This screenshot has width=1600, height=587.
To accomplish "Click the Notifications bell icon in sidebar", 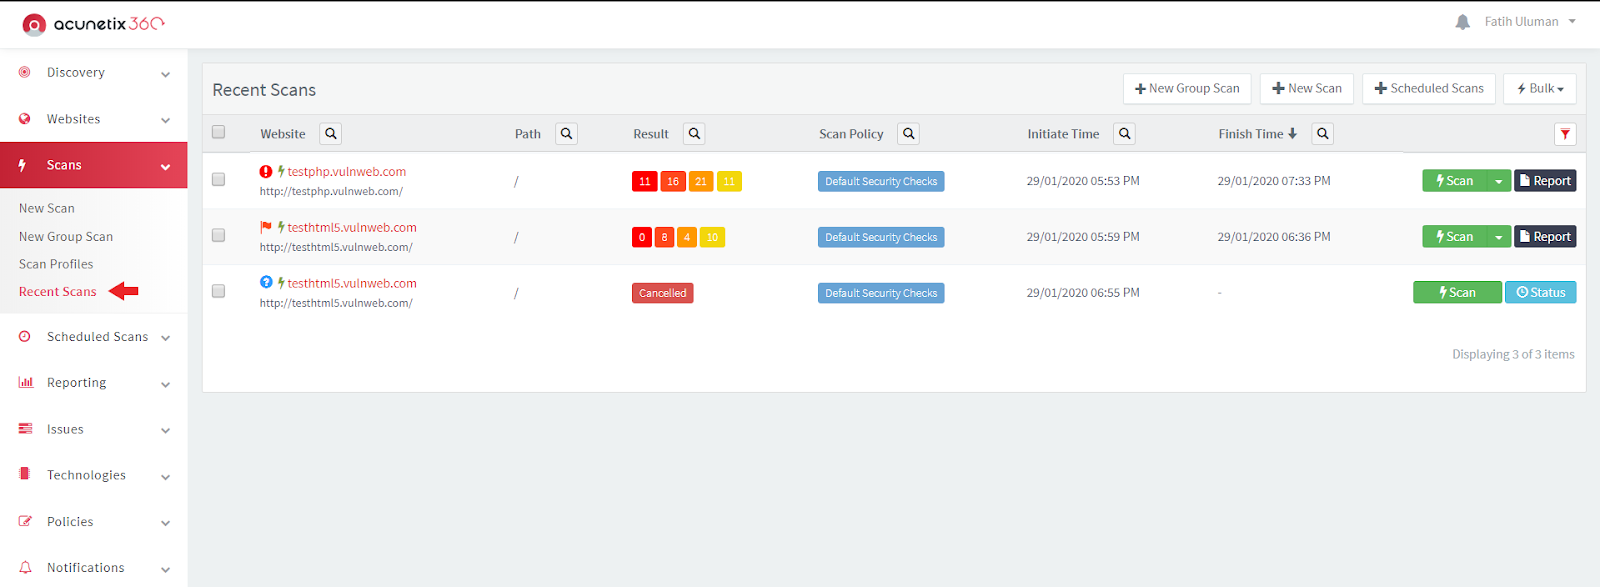I will [x=26, y=567].
